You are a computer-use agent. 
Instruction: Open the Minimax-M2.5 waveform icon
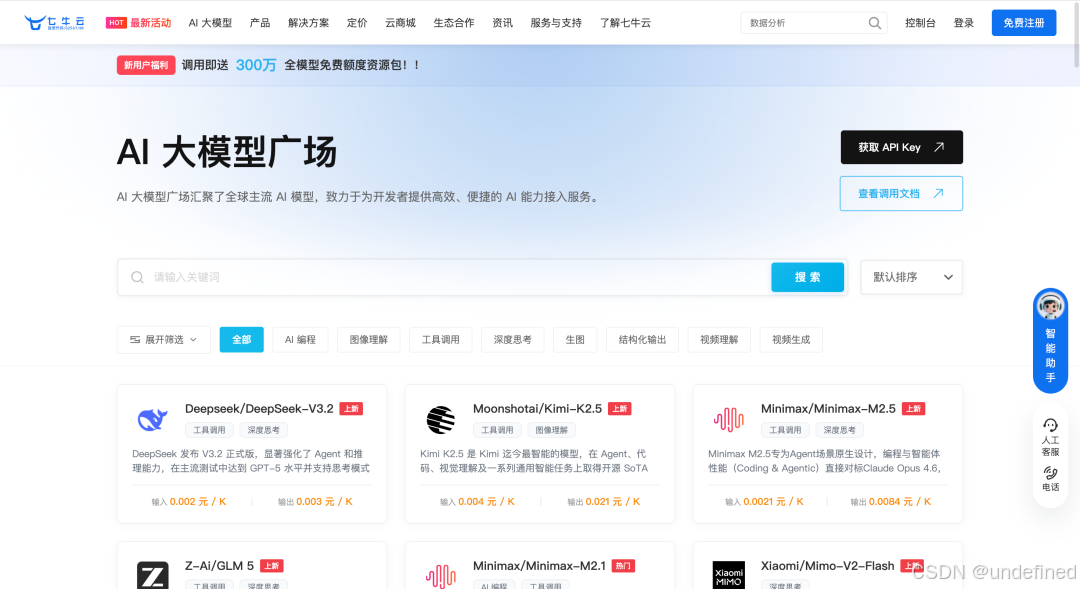coord(729,419)
